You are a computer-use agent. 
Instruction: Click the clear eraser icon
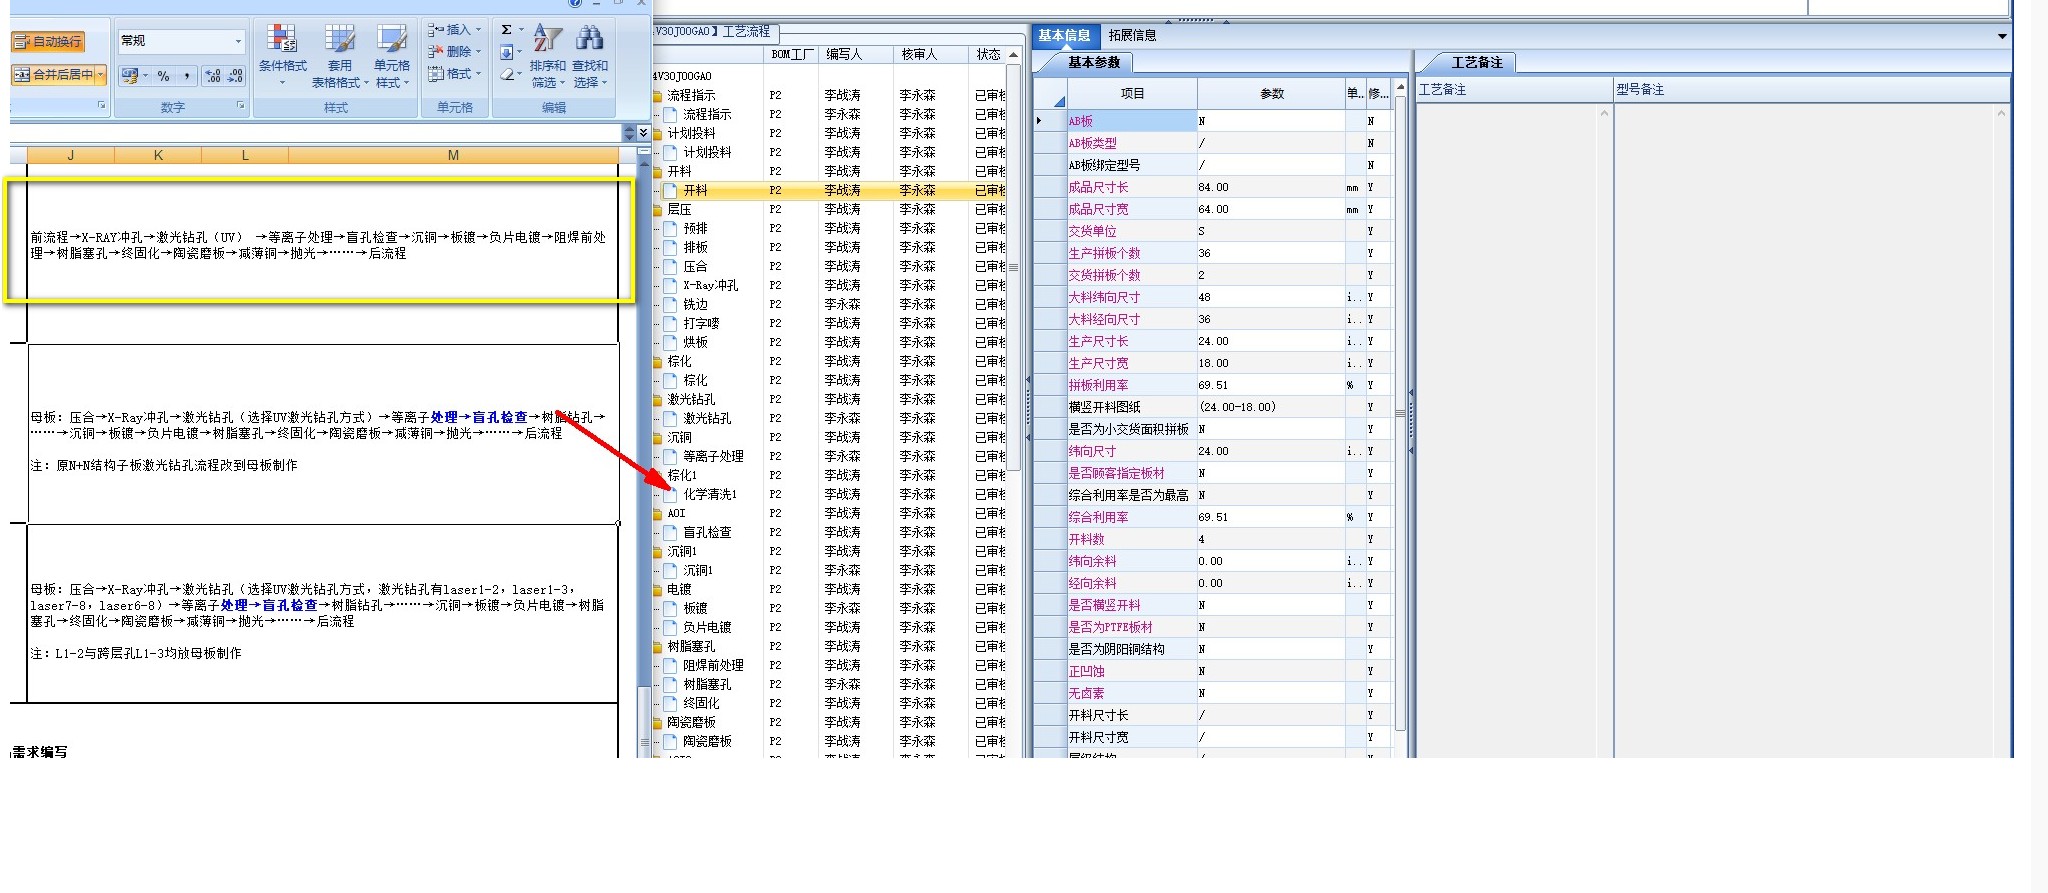coord(507,74)
